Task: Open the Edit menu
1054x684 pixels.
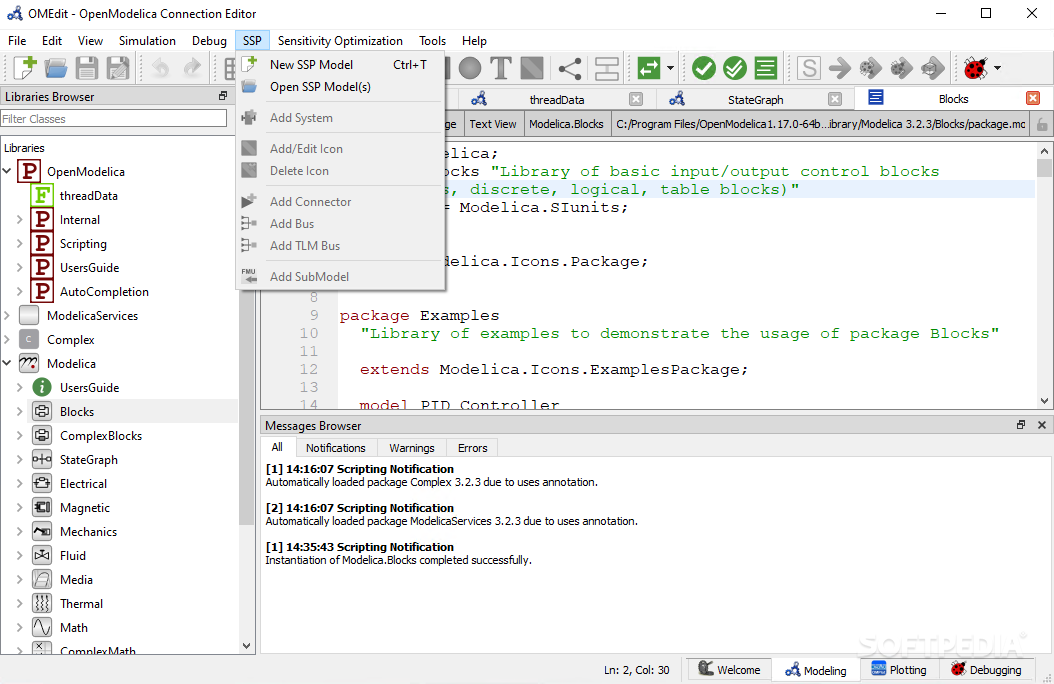Action: coord(52,41)
